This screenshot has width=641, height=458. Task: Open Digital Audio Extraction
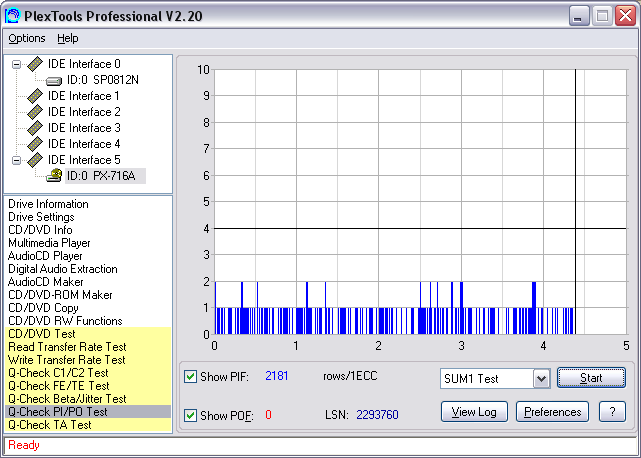point(63,269)
